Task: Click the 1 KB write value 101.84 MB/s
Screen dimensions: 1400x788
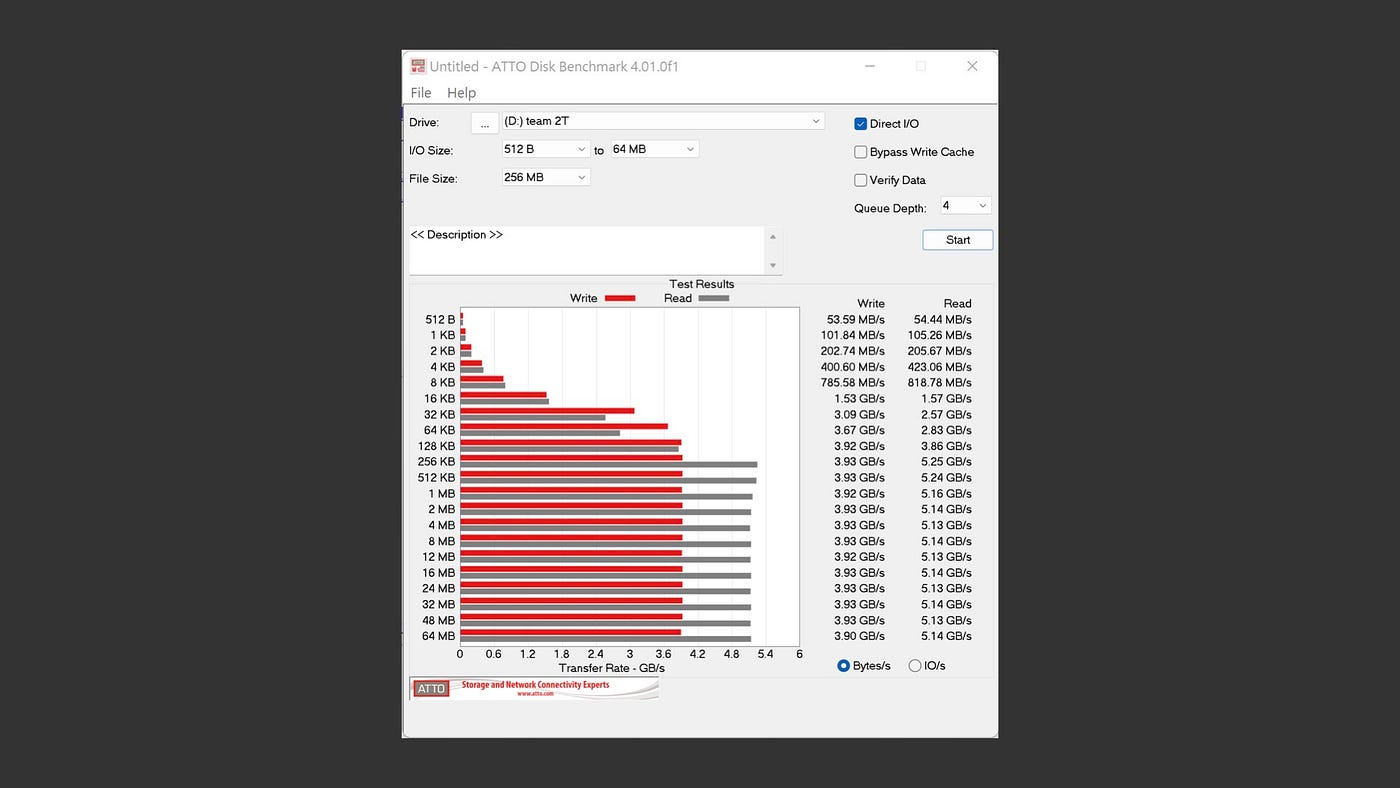Action: [x=853, y=335]
